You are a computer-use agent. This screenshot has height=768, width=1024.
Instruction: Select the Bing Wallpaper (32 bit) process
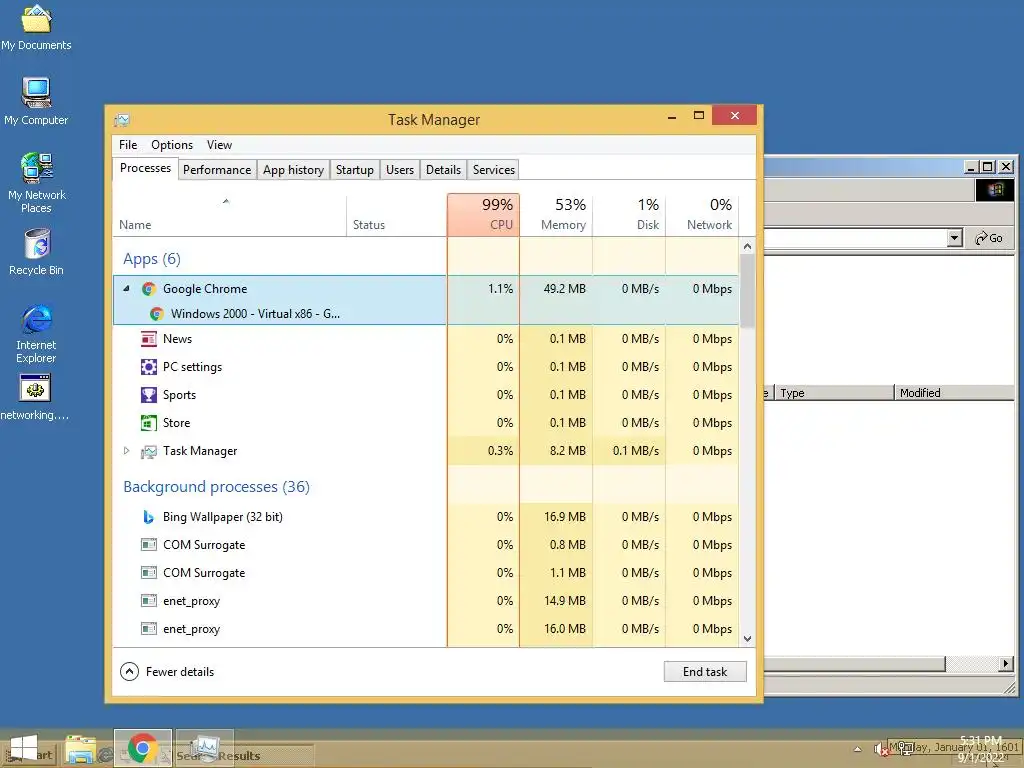(x=426, y=517)
